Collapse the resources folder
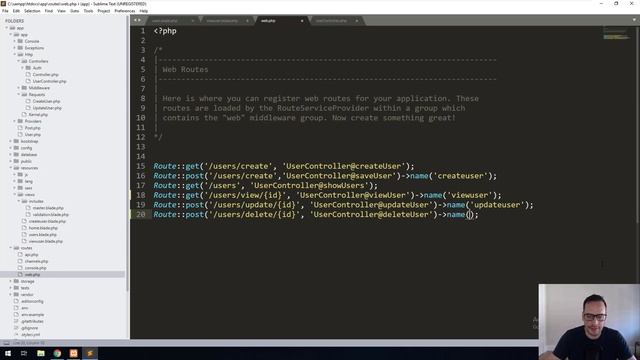This screenshot has width=640, height=360. click(11, 168)
